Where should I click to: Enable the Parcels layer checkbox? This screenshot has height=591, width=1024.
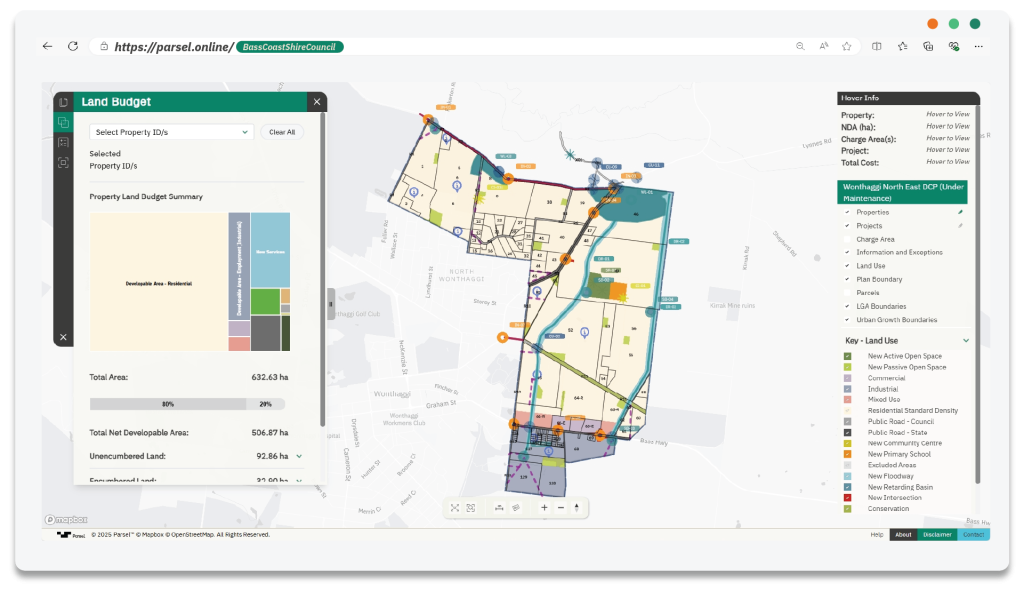point(847,293)
